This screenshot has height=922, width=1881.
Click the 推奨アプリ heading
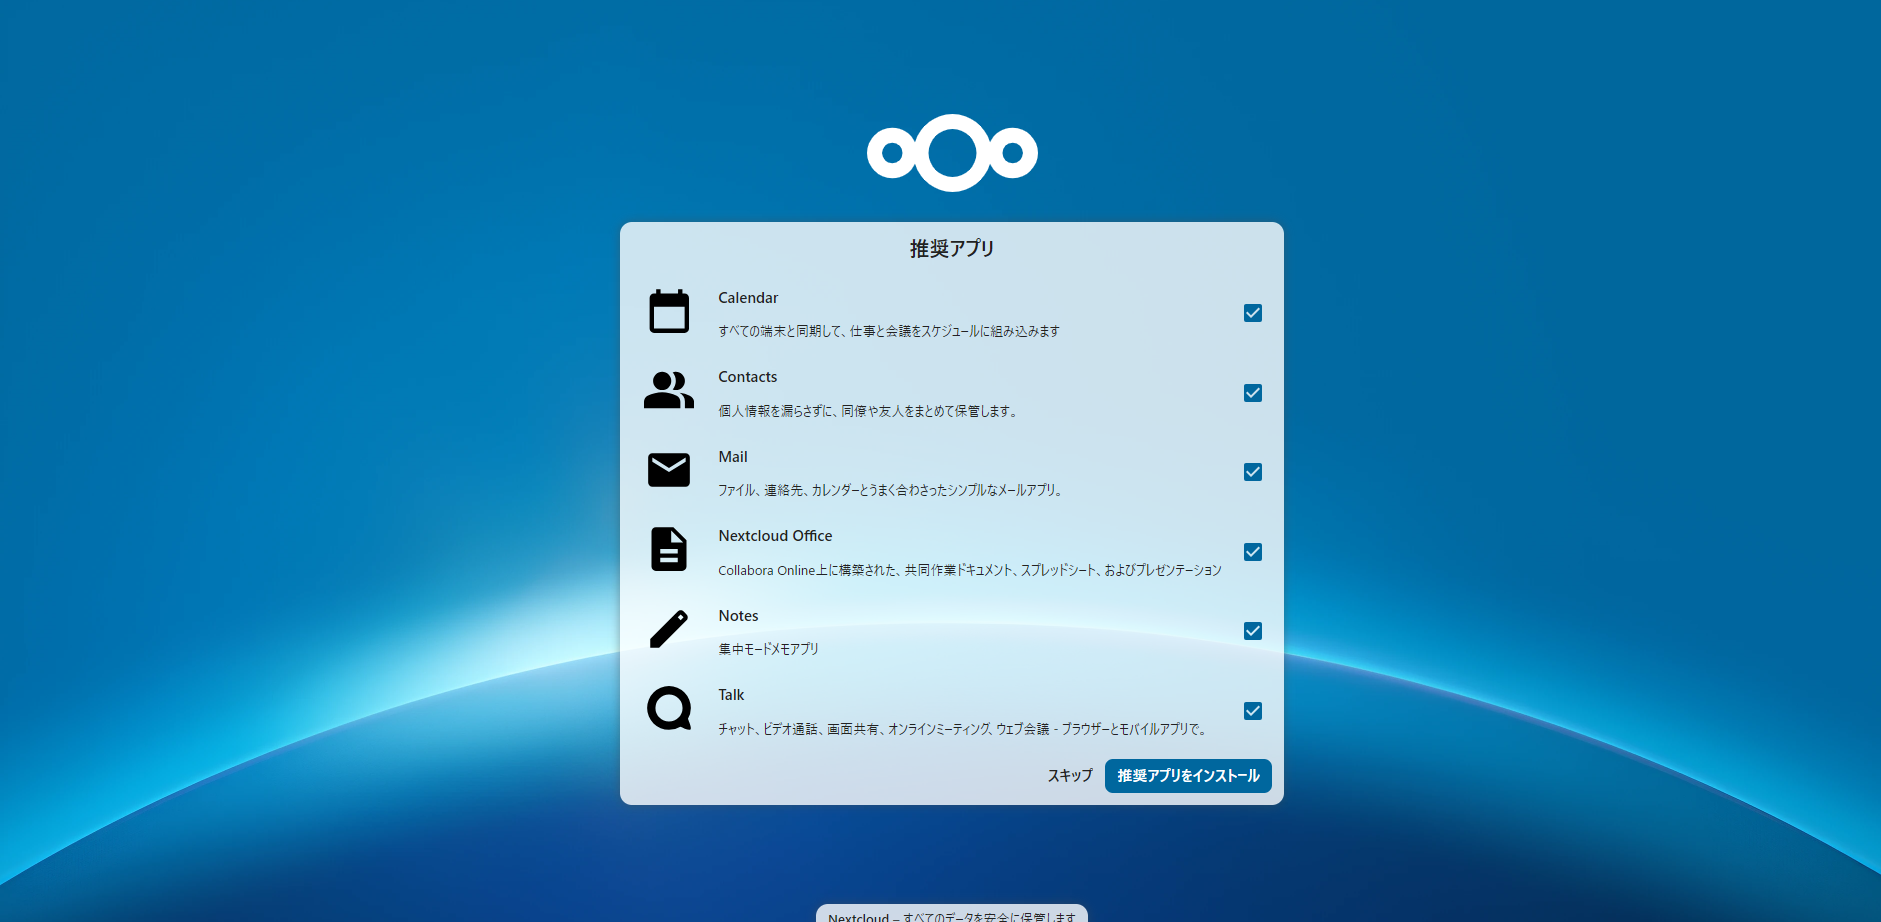pos(952,249)
